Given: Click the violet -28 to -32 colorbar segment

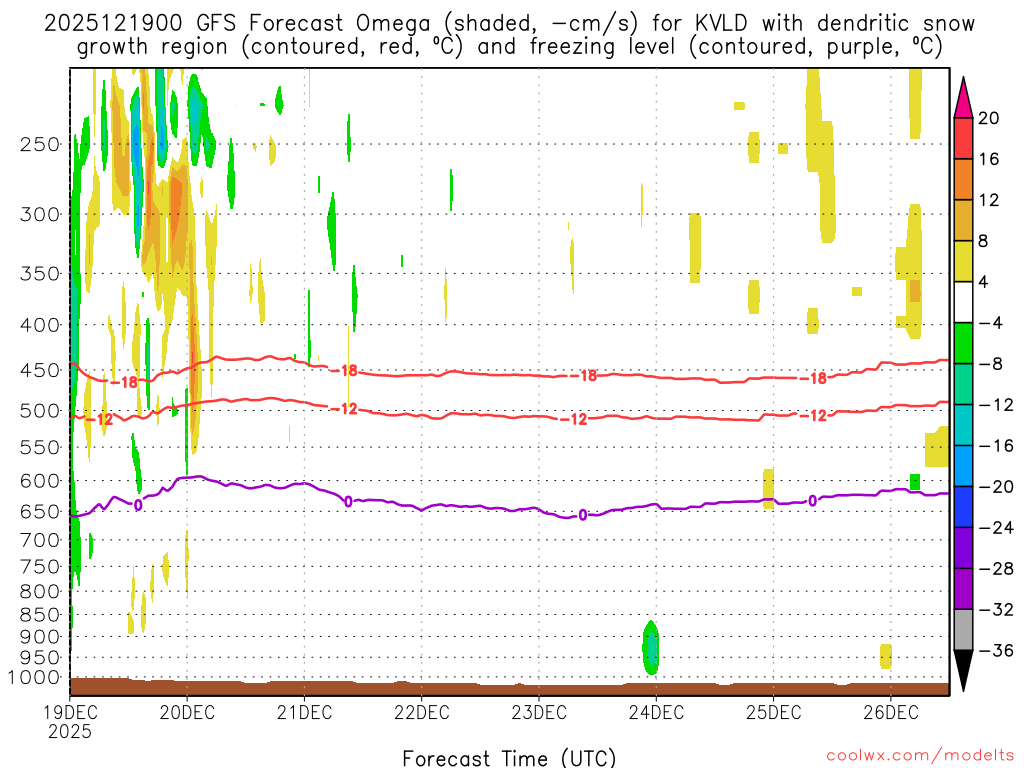Looking at the screenshot, I should point(963,589).
